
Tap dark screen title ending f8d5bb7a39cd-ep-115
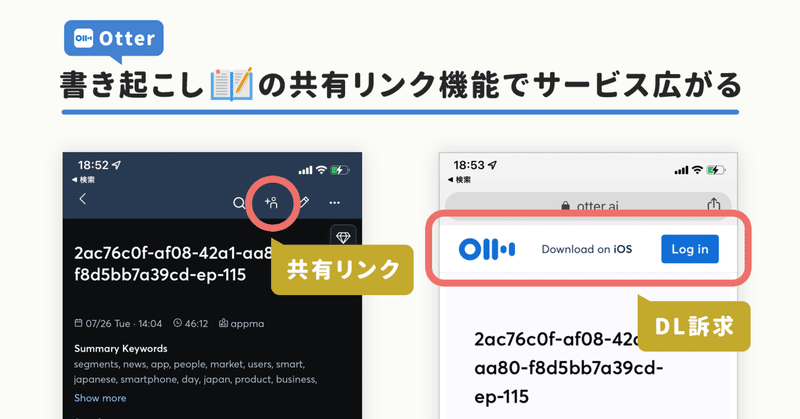tap(173, 264)
